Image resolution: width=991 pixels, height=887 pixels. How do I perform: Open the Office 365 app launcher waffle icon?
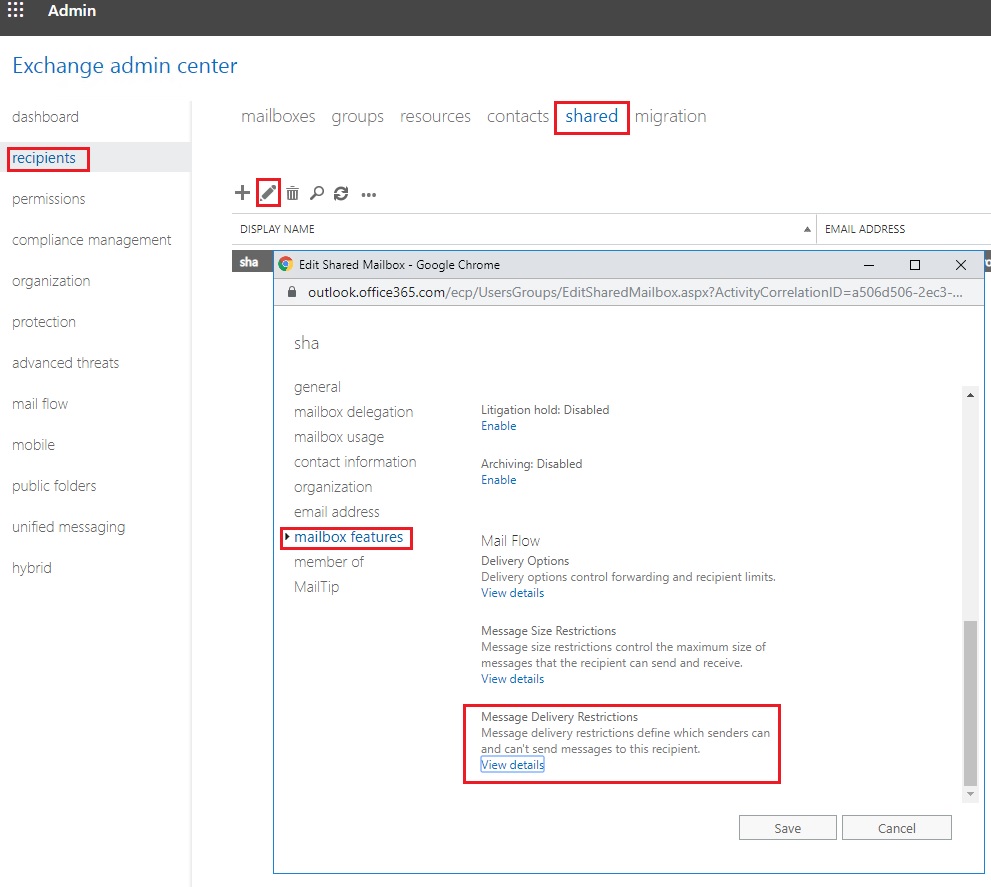coord(15,11)
